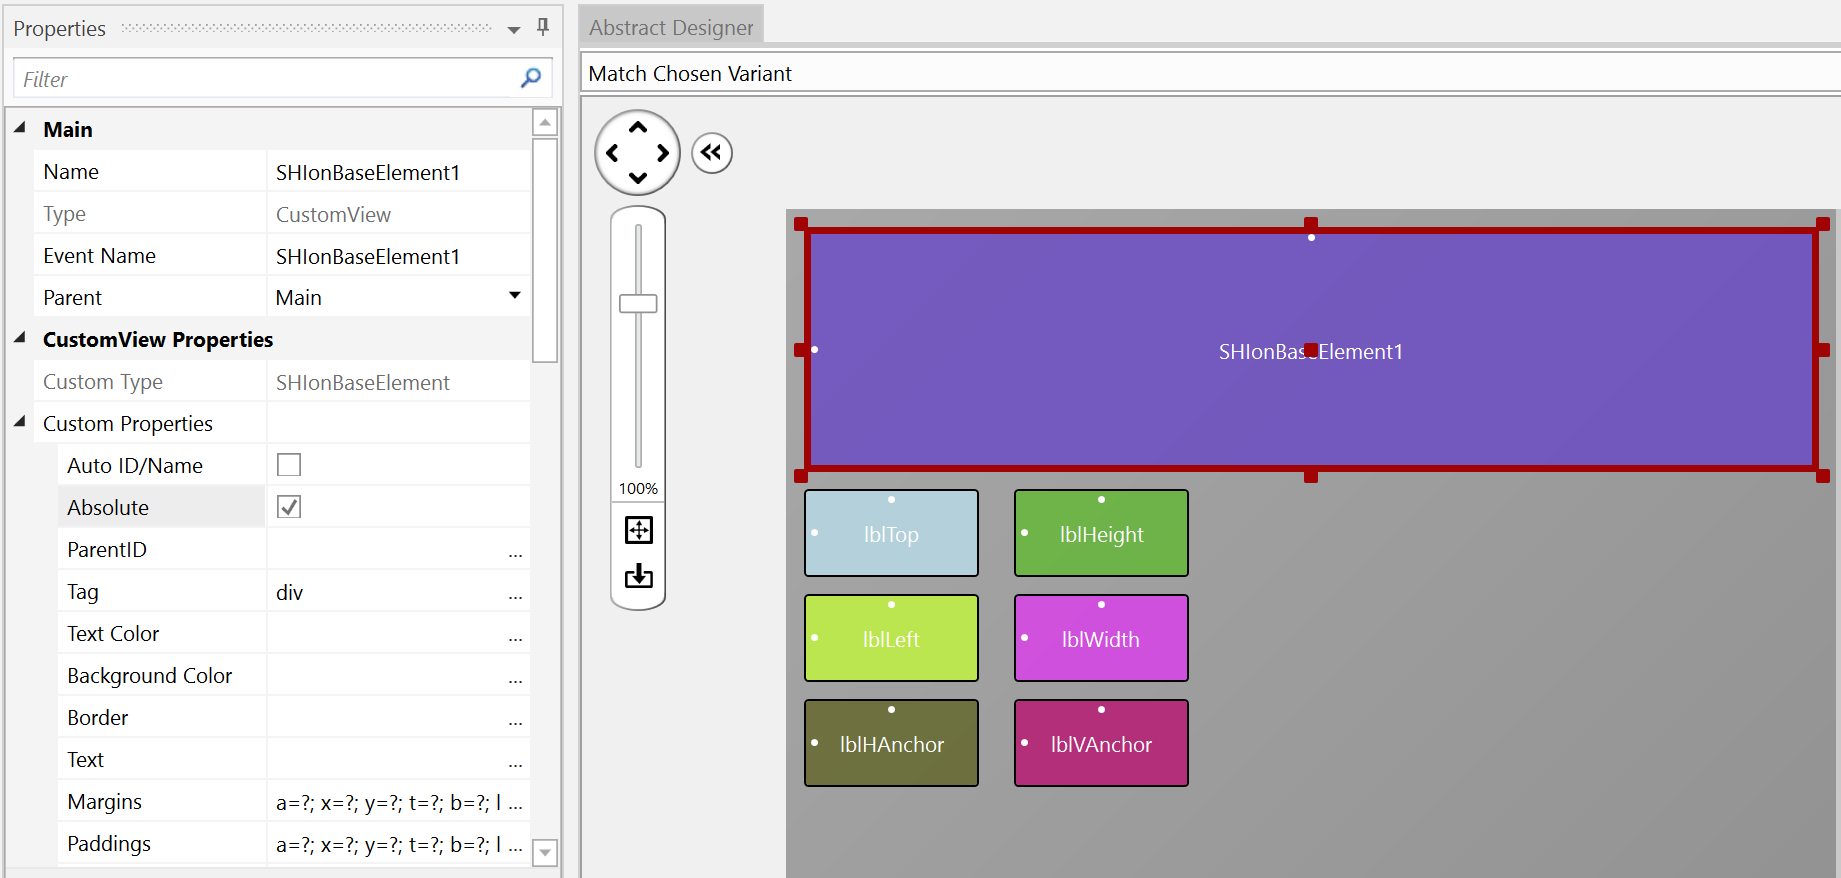Pan the designer view left
The height and width of the screenshot is (878, 1841).
click(612, 153)
